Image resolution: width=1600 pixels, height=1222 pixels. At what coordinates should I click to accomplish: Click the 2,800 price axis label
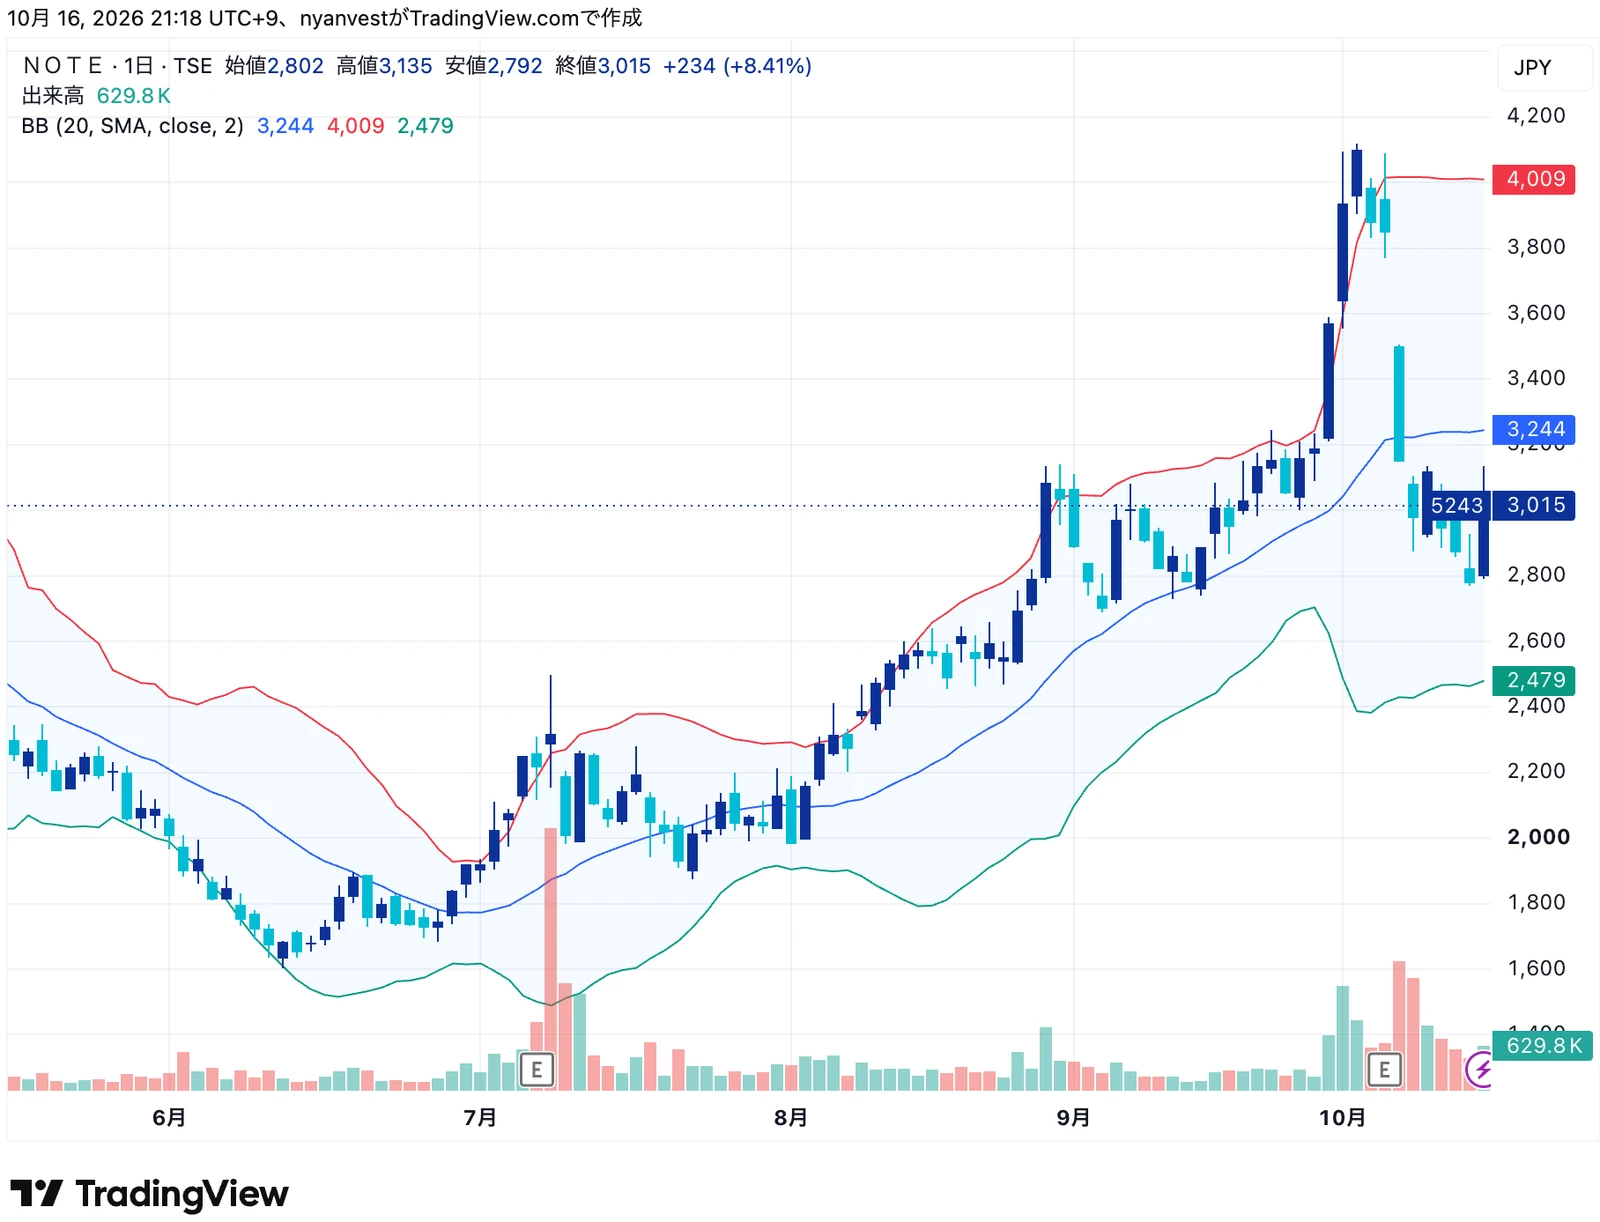click(x=1536, y=575)
